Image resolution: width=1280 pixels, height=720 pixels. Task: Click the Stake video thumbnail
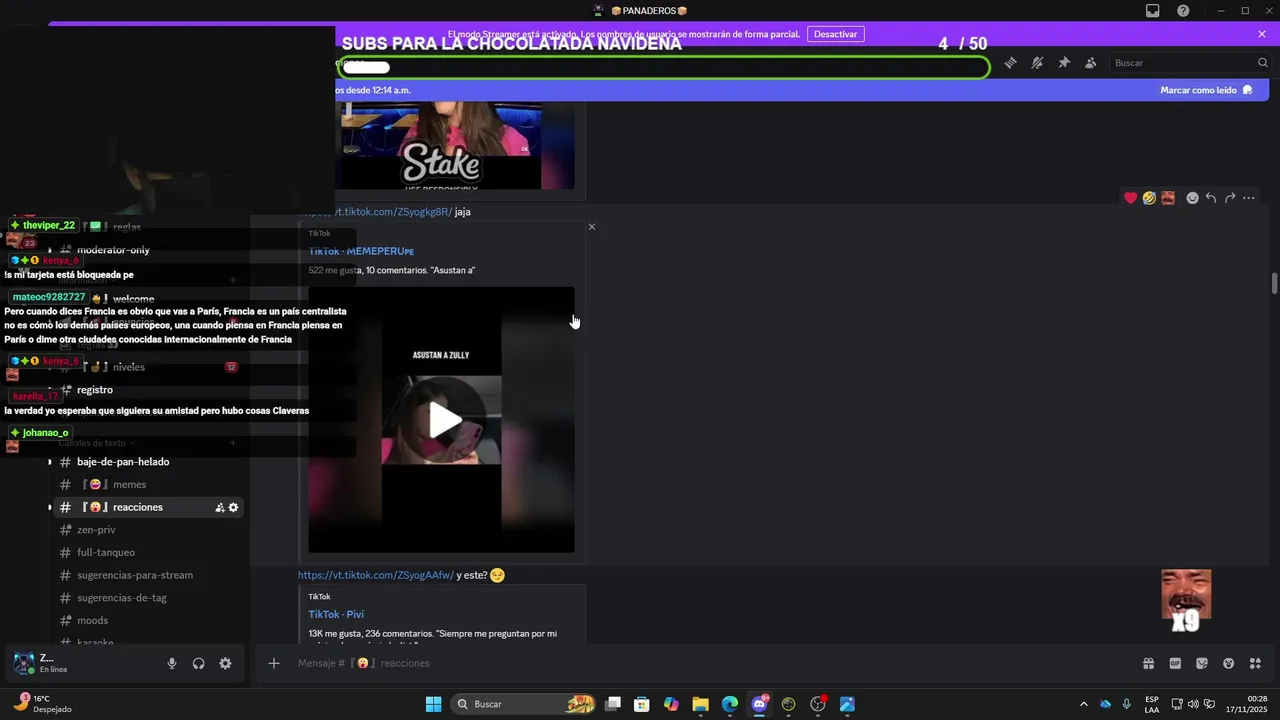click(x=441, y=145)
